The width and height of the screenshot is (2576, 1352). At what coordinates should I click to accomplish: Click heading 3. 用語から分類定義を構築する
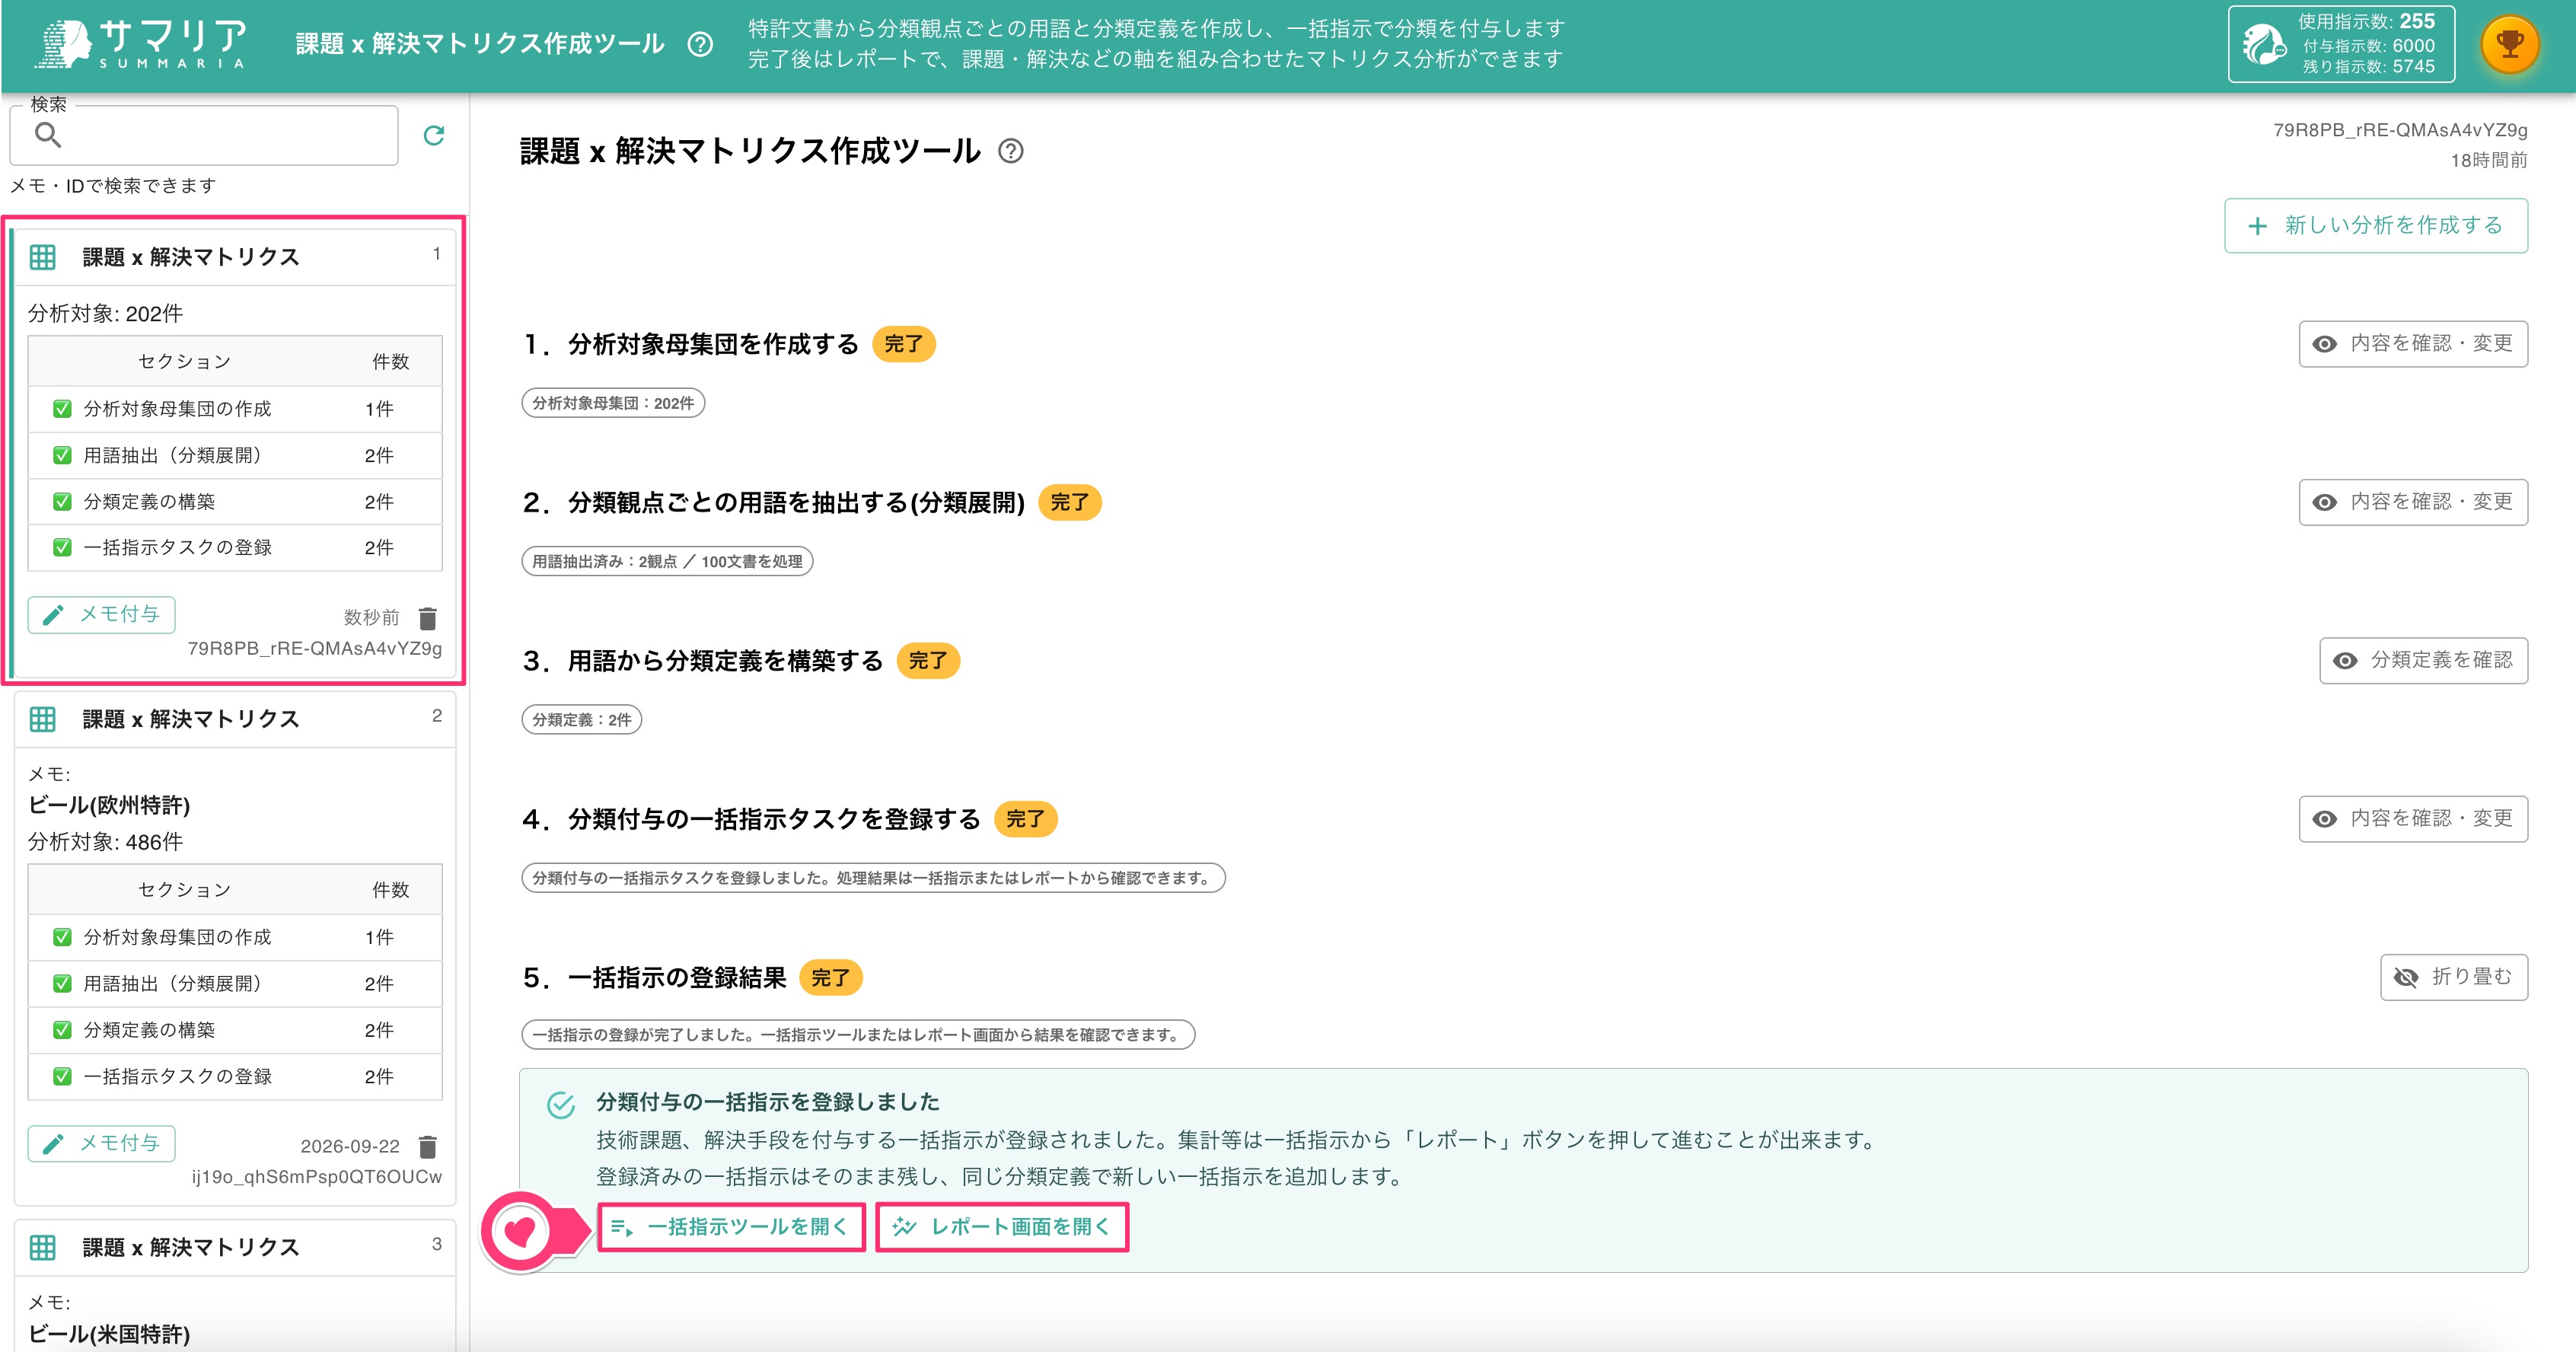703,661
